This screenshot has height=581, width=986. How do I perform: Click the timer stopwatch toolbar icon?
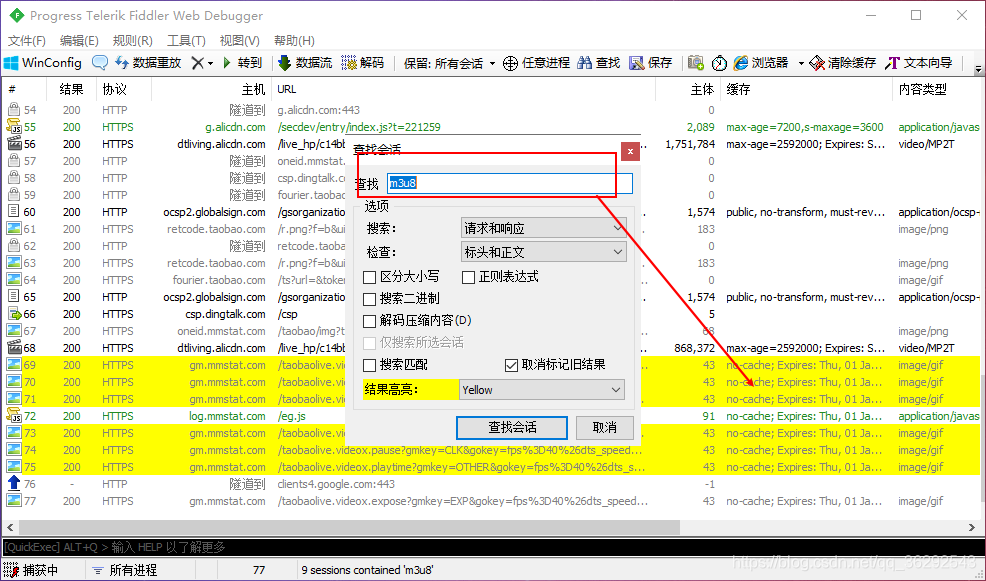pyautogui.click(x=719, y=63)
